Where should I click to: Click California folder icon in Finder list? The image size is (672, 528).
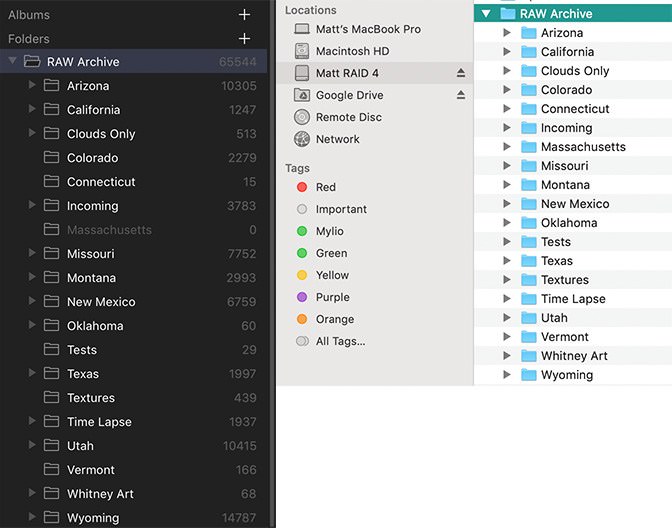[529, 52]
